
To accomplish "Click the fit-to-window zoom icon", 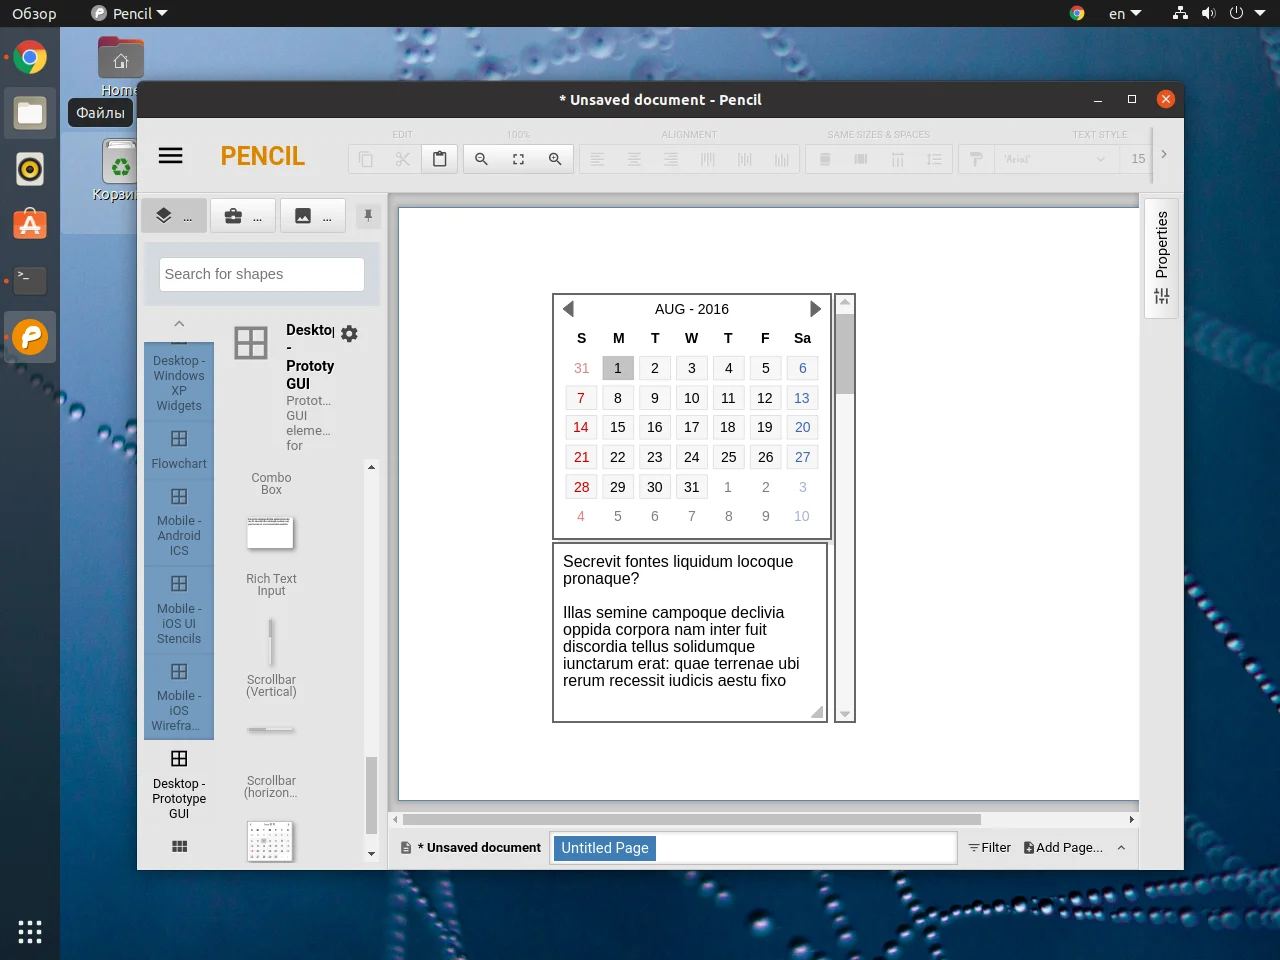I will click(x=518, y=158).
